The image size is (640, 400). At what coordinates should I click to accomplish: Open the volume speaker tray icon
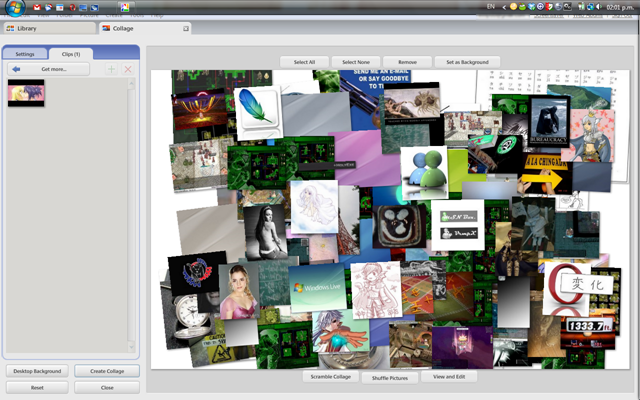pyautogui.click(x=599, y=7)
